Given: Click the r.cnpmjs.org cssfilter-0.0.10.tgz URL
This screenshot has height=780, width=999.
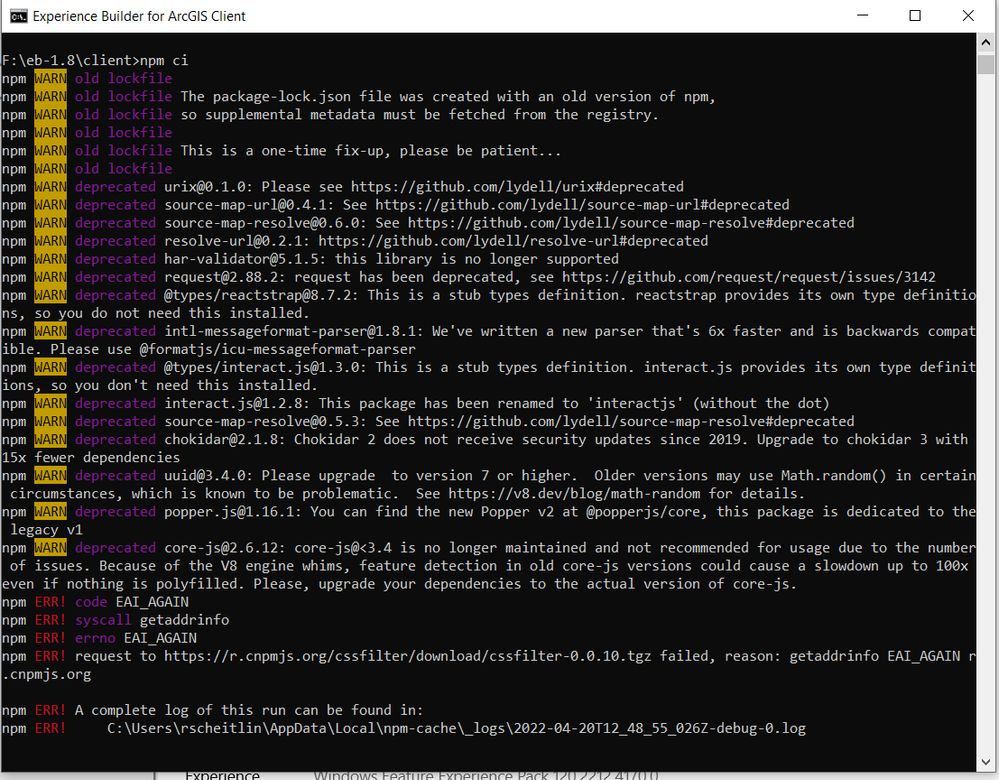Looking at the screenshot, I should click(x=408, y=656).
